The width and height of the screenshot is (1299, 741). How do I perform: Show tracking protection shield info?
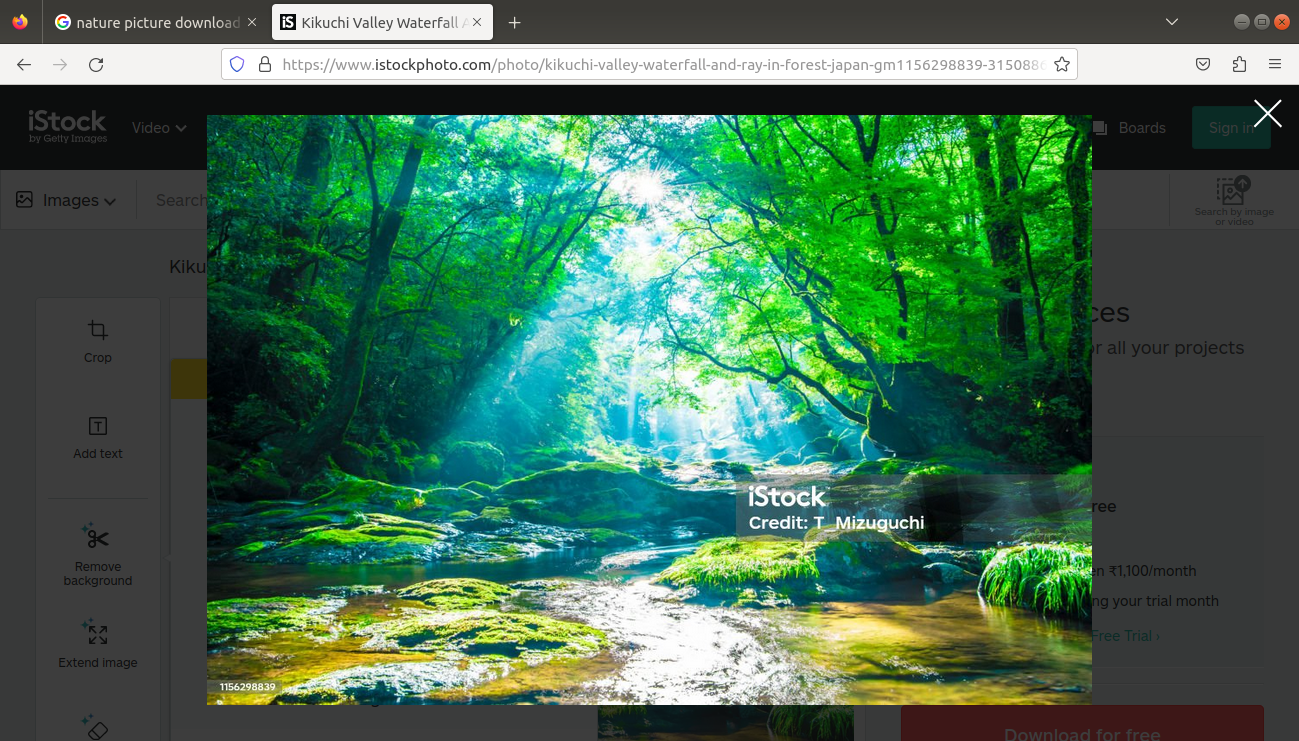[x=237, y=64]
